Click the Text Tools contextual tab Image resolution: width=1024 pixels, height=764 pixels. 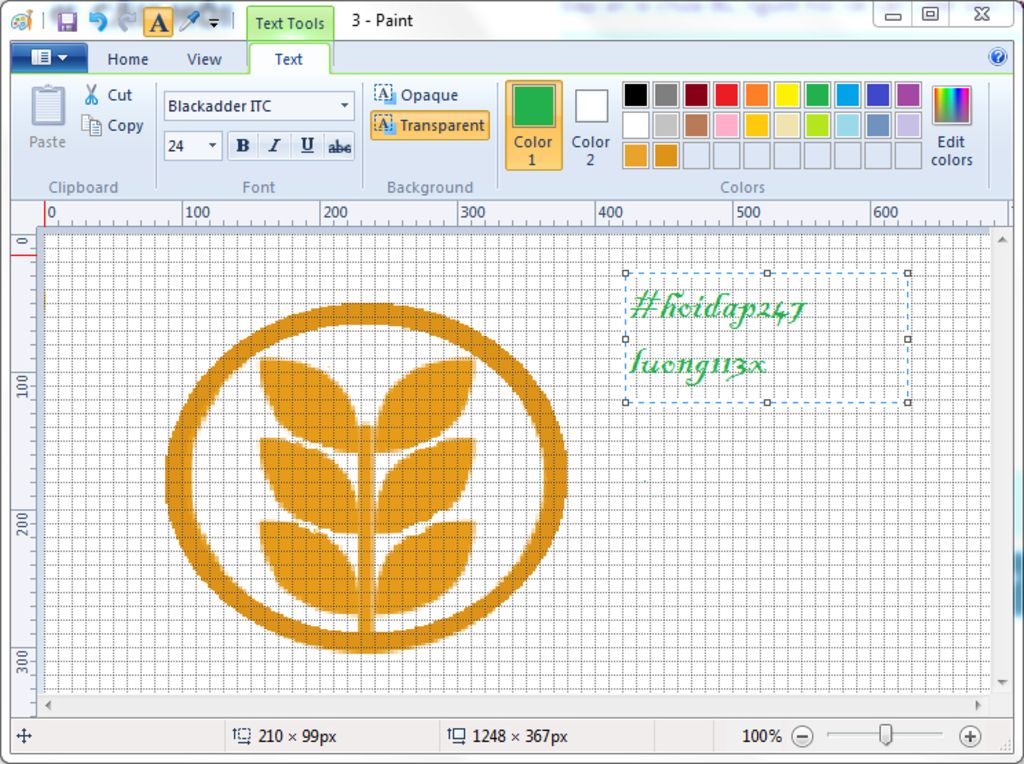(x=290, y=23)
